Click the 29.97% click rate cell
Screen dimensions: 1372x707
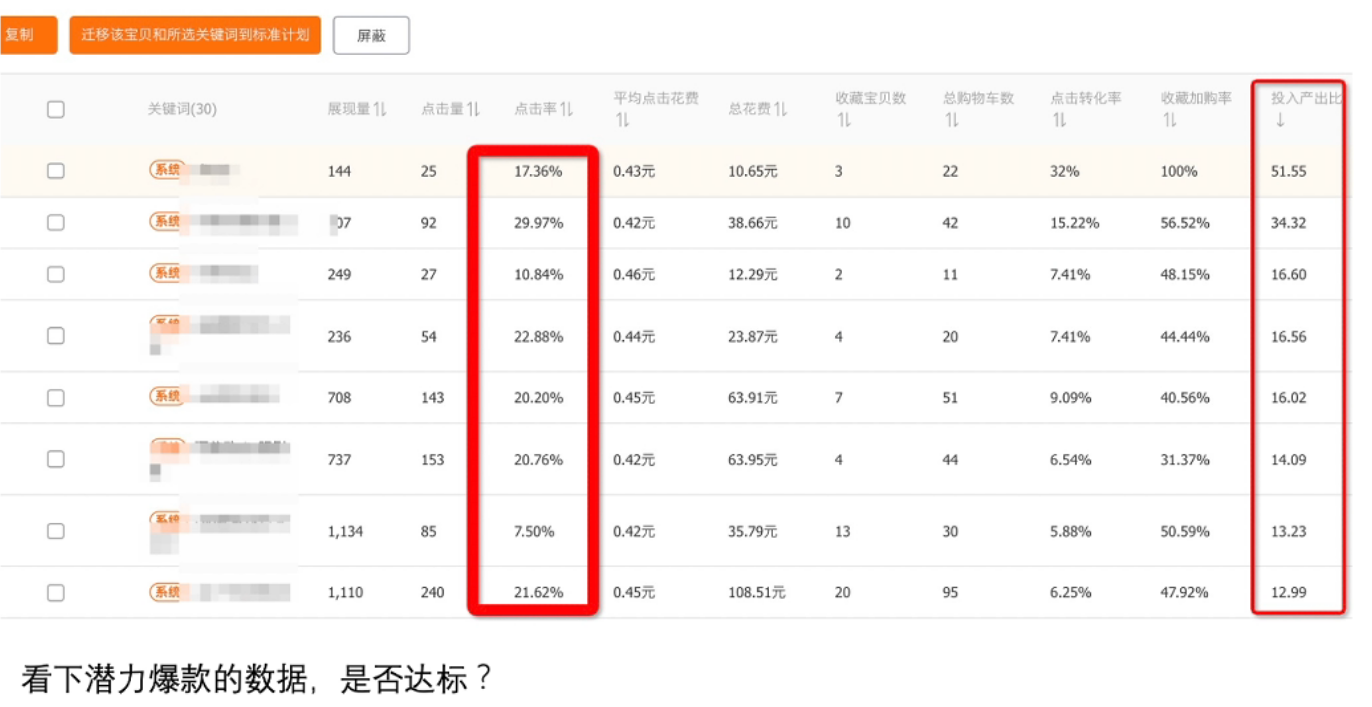click(x=538, y=223)
